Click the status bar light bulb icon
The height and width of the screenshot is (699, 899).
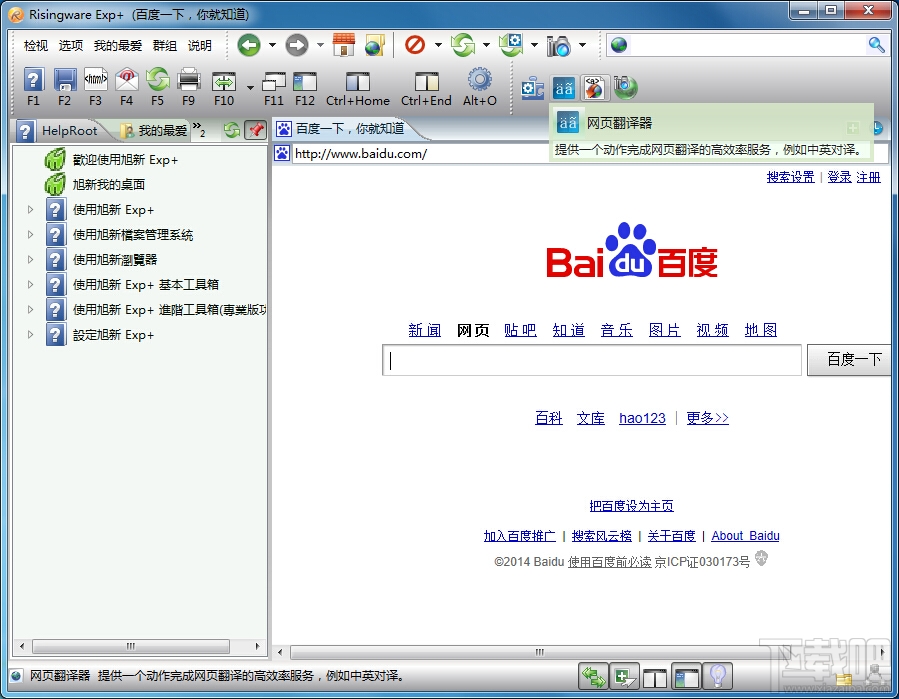pyautogui.click(x=718, y=676)
